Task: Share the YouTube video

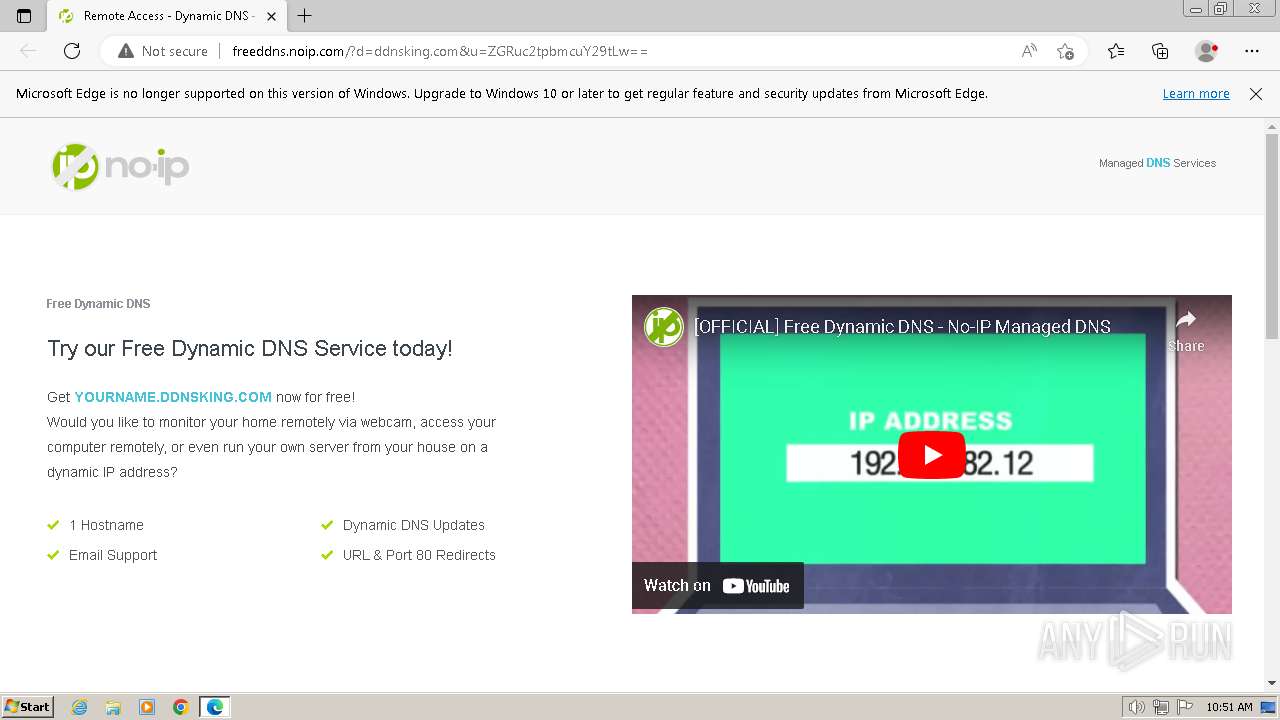Action: (1186, 331)
